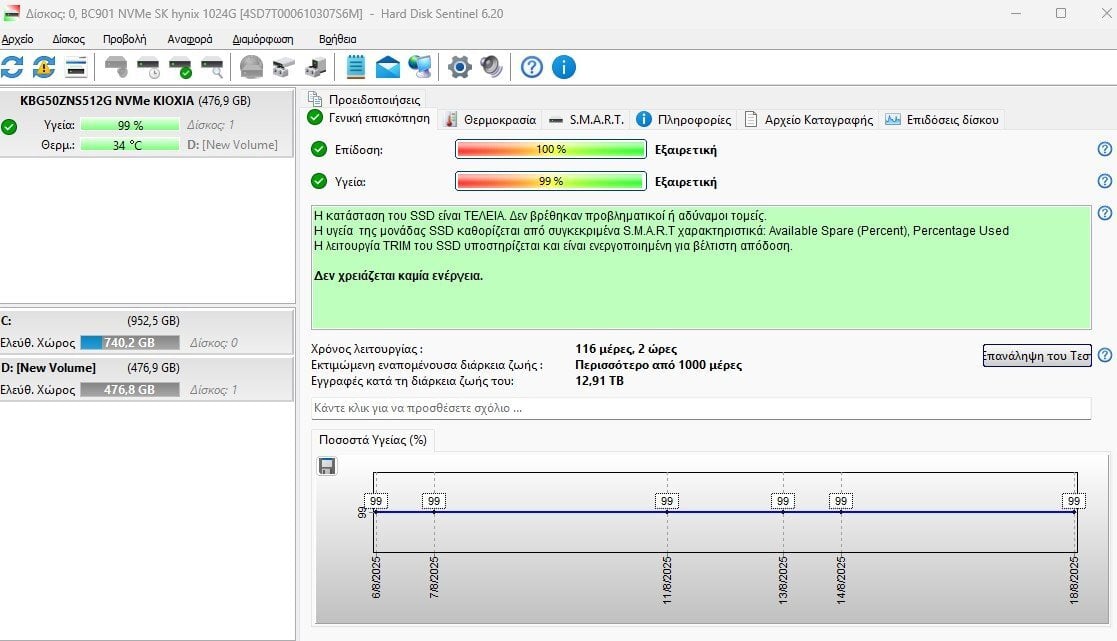
Task: Open the Πληροφορίες tab
Action: click(684, 120)
